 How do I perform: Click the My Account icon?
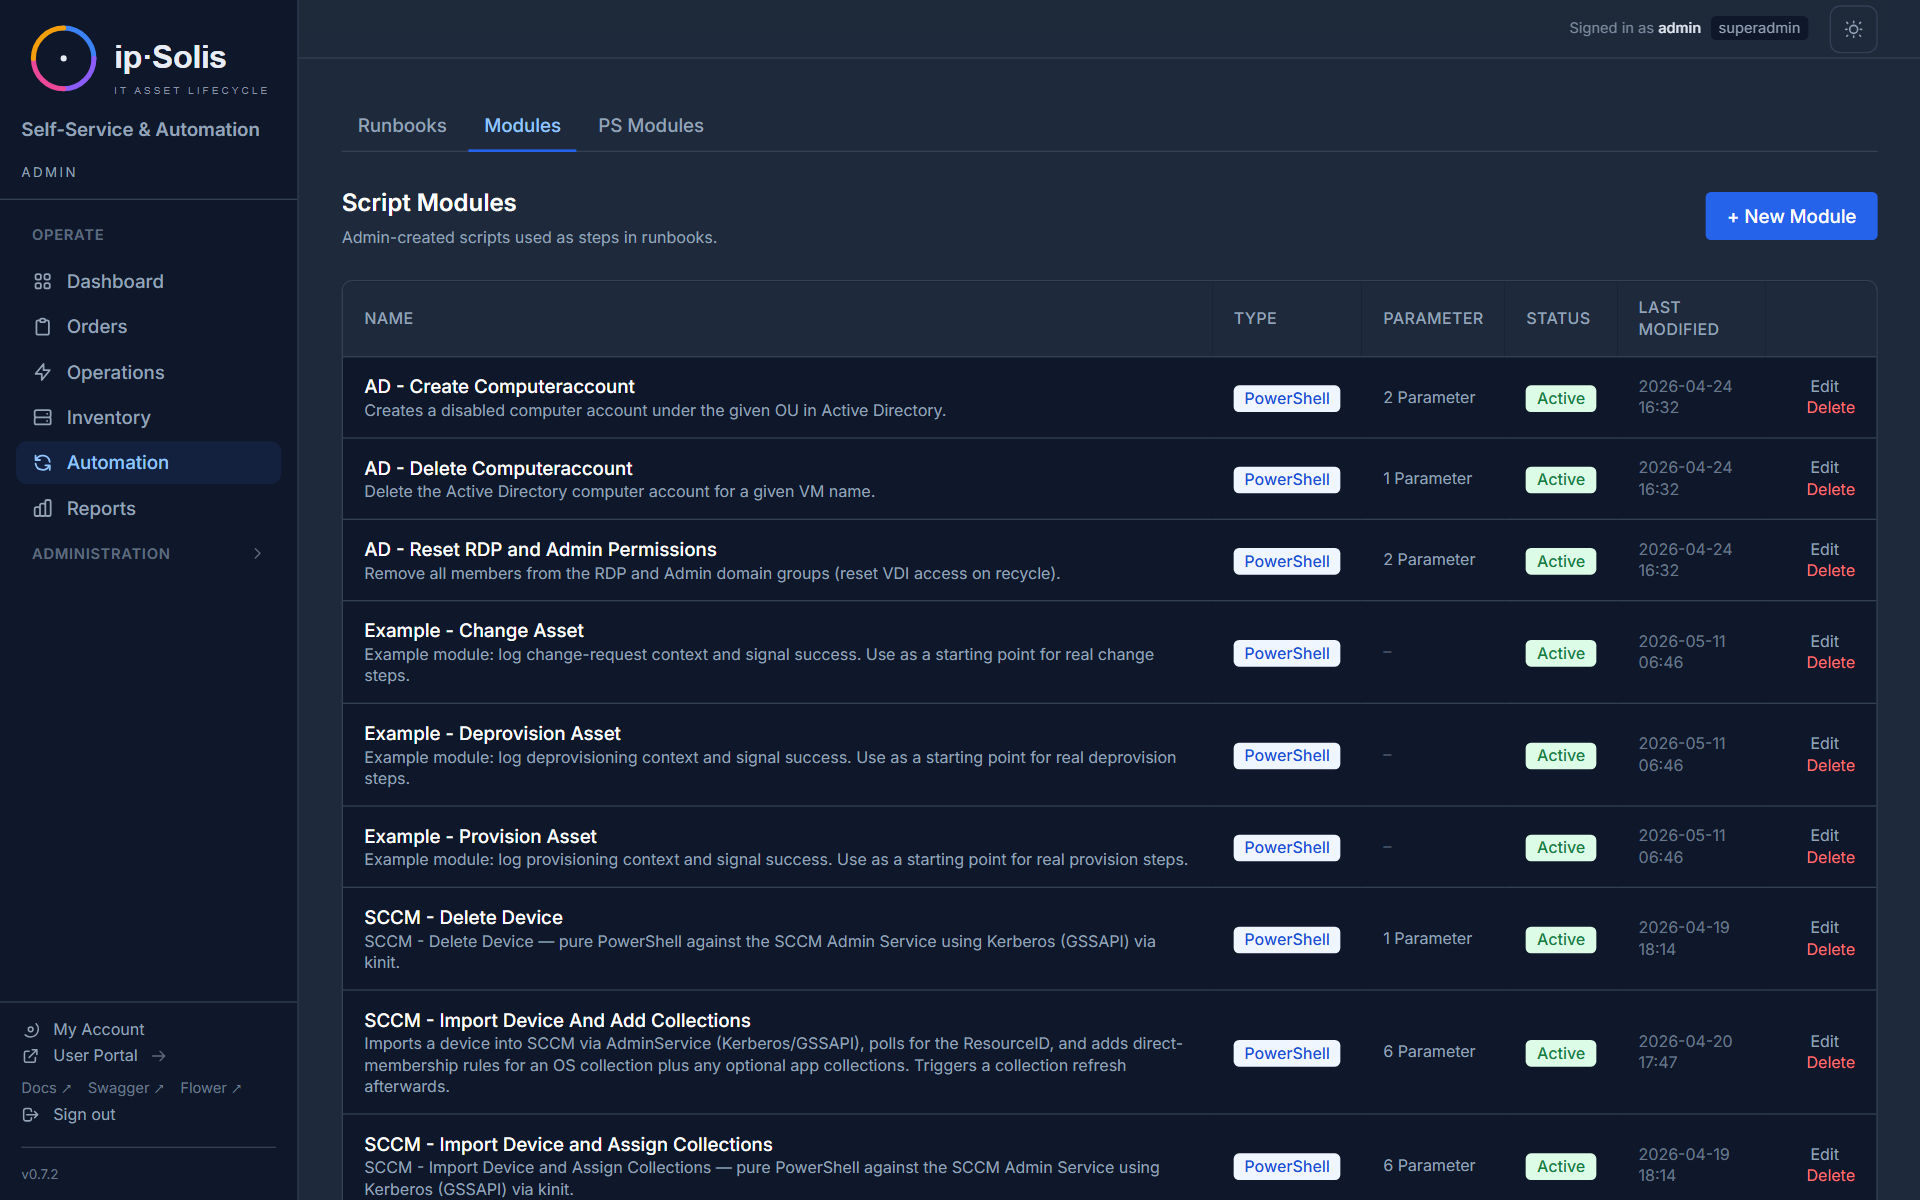(31, 1030)
